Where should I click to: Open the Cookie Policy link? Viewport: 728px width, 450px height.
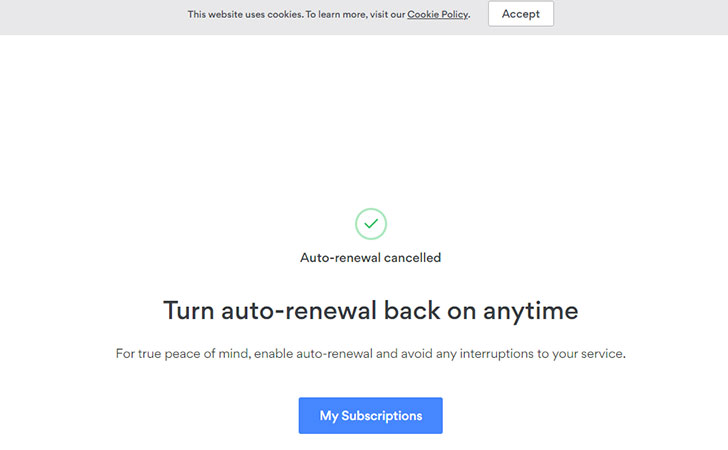tap(438, 14)
